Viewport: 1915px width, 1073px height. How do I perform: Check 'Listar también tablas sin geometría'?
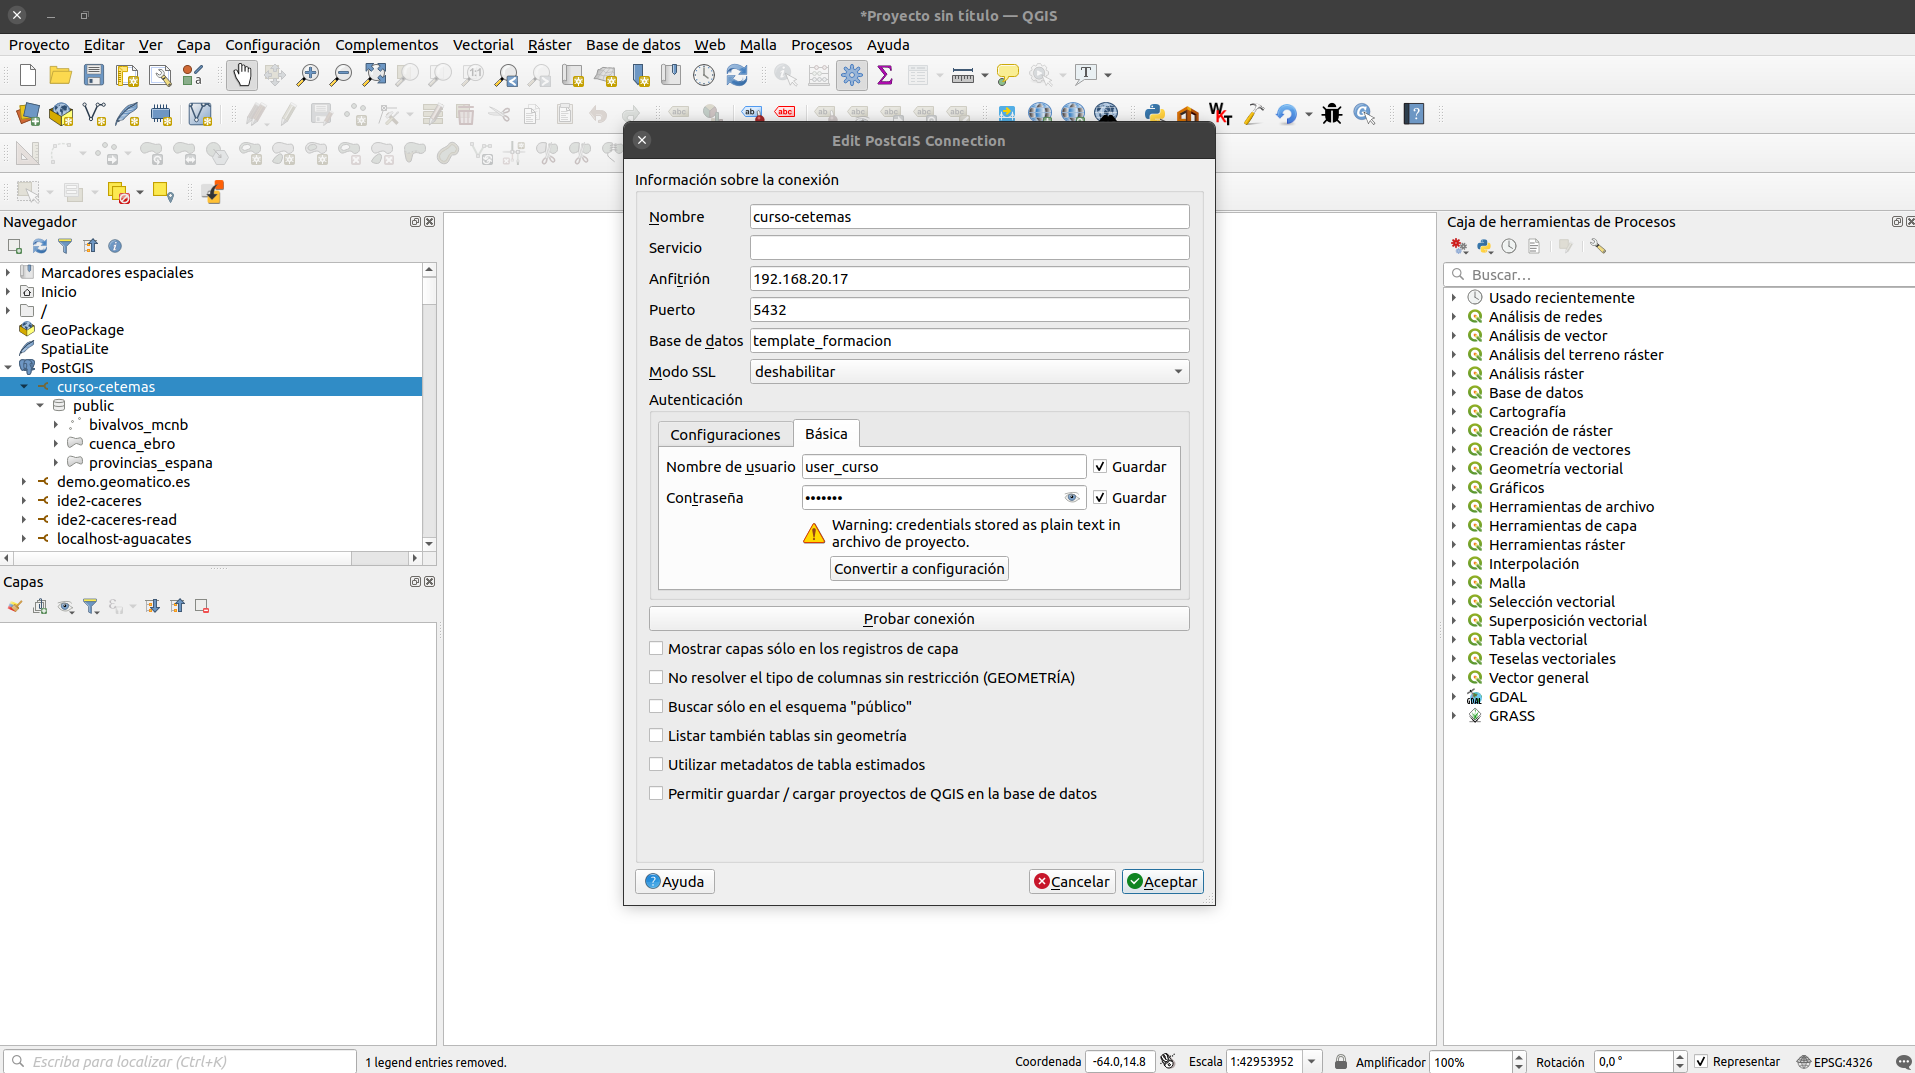(x=656, y=736)
